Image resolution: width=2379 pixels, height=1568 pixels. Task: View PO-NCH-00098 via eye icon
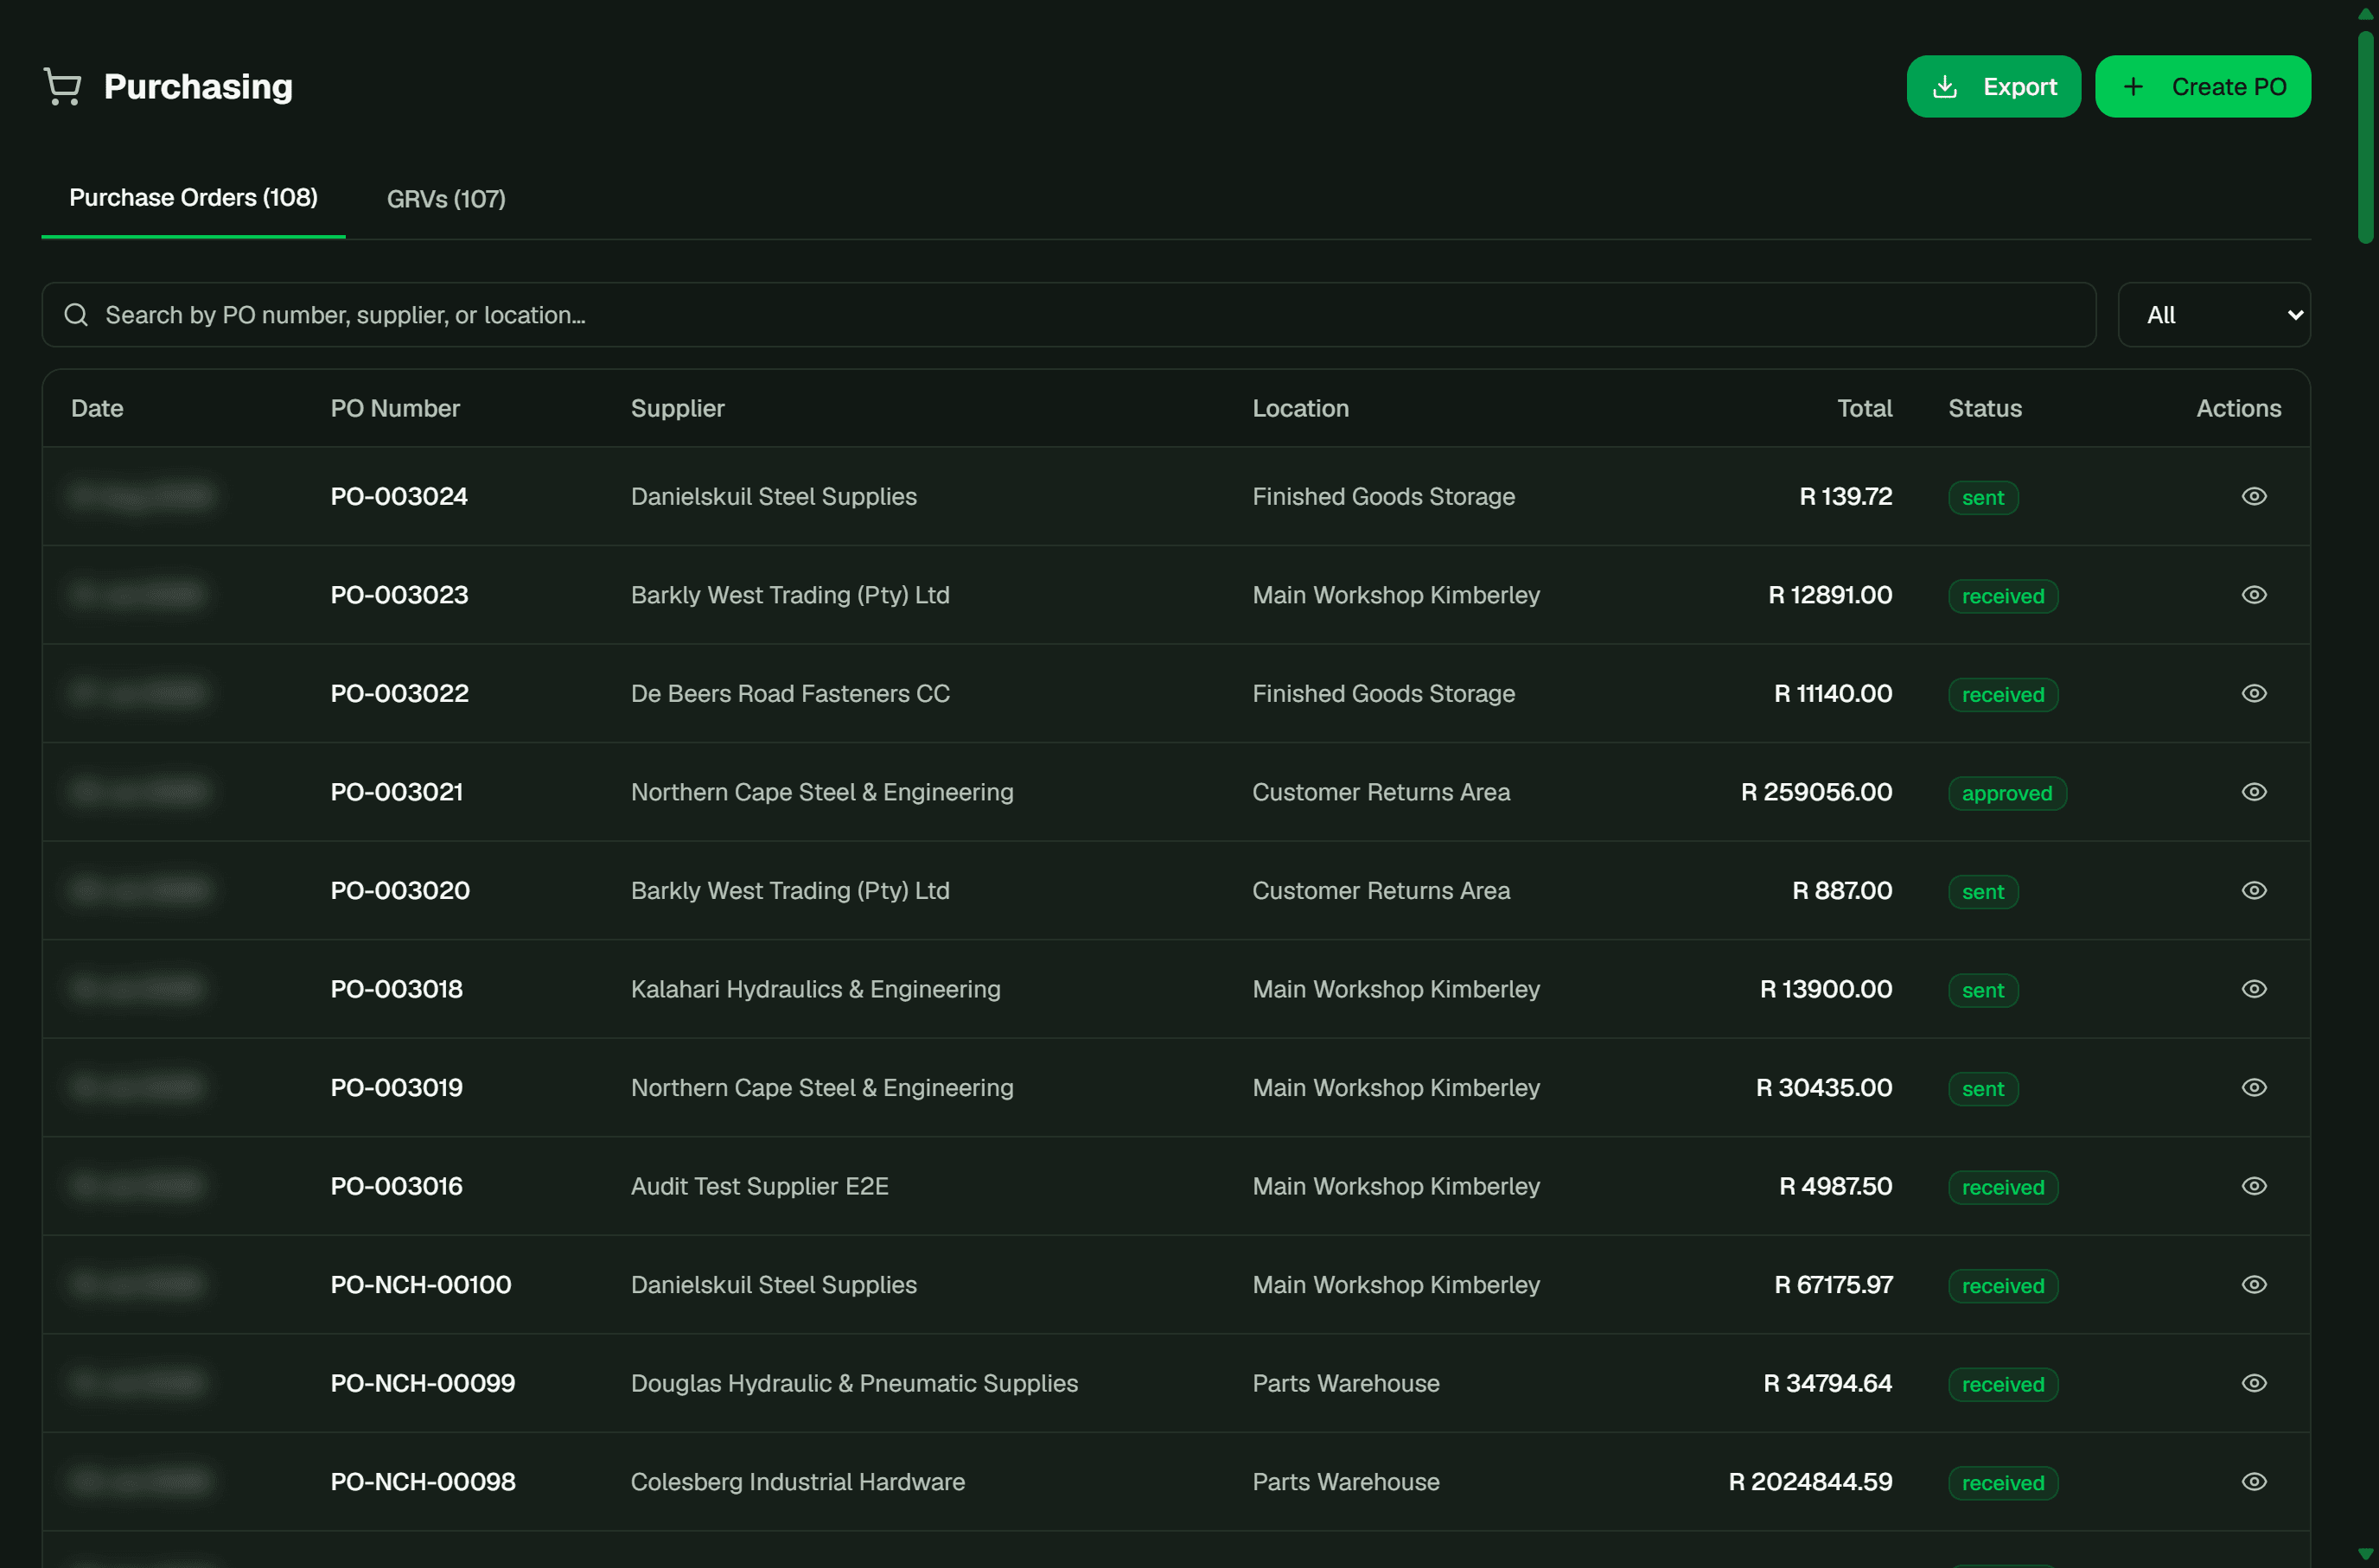click(x=2253, y=1481)
